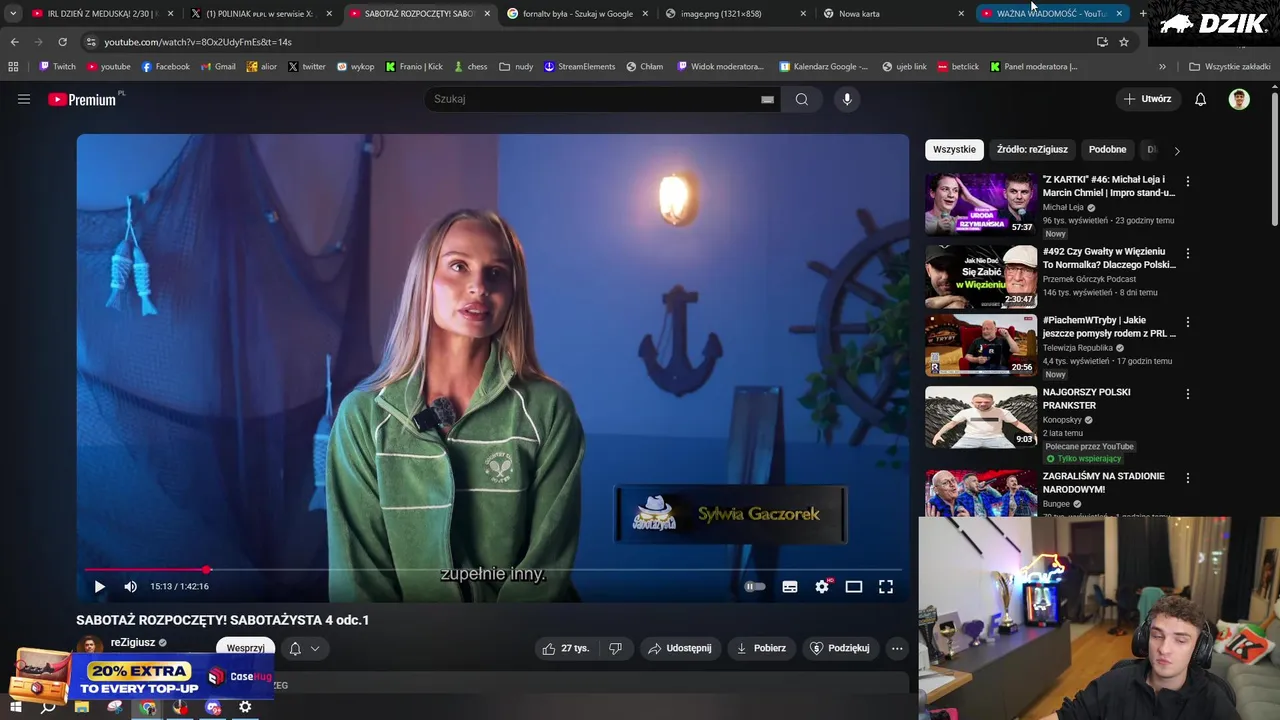The width and height of the screenshot is (1280, 720).
Task: Open the on-screen keyboard in the search box
Action: [x=767, y=99]
